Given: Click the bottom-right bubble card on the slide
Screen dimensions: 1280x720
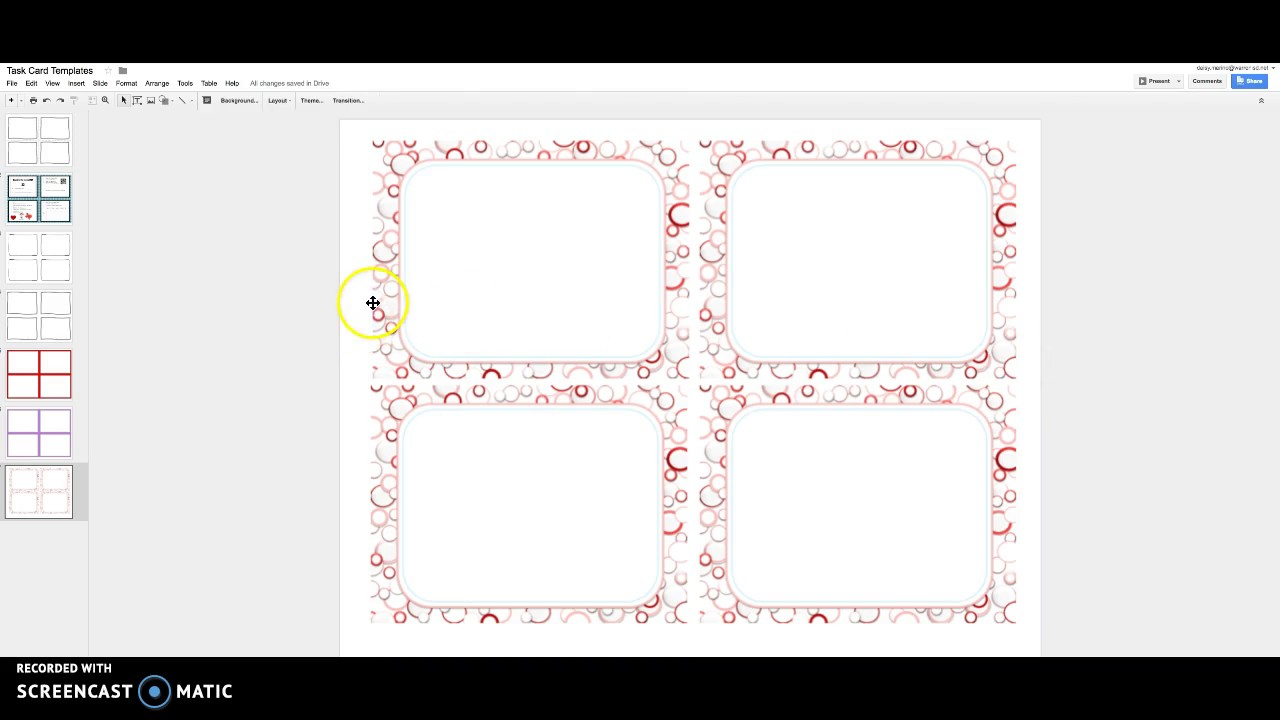Looking at the screenshot, I should [858, 504].
